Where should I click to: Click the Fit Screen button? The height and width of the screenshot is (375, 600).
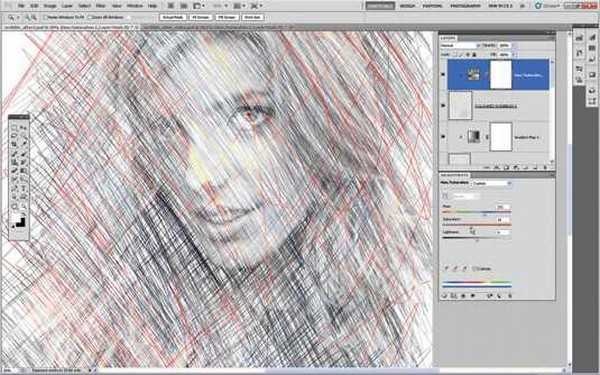pos(201,17)
